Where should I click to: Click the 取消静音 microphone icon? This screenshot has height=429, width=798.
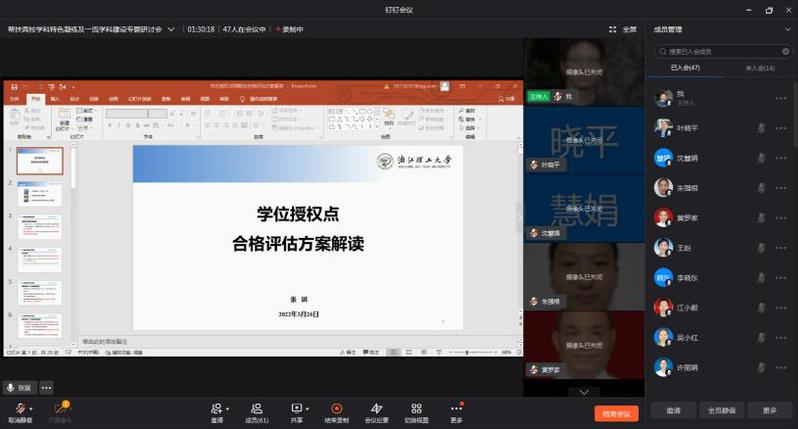pos(20,408)
